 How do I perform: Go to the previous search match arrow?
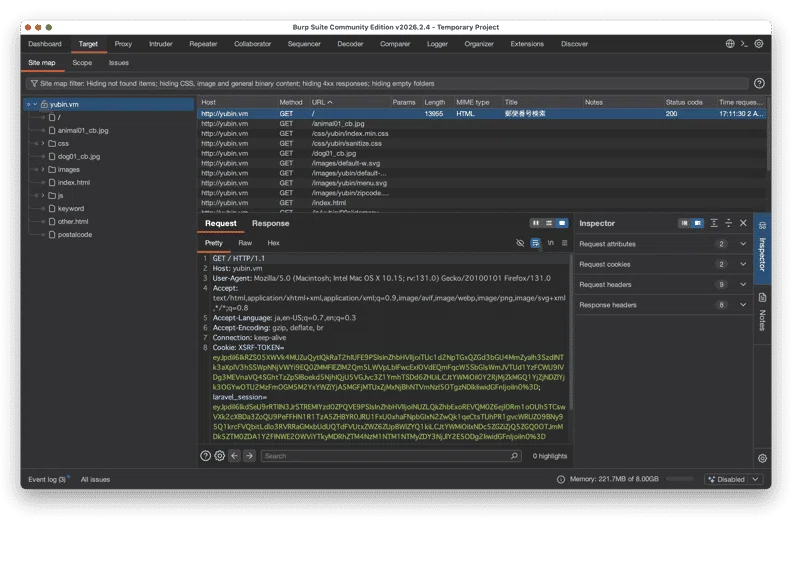click(x=234, y=456)
